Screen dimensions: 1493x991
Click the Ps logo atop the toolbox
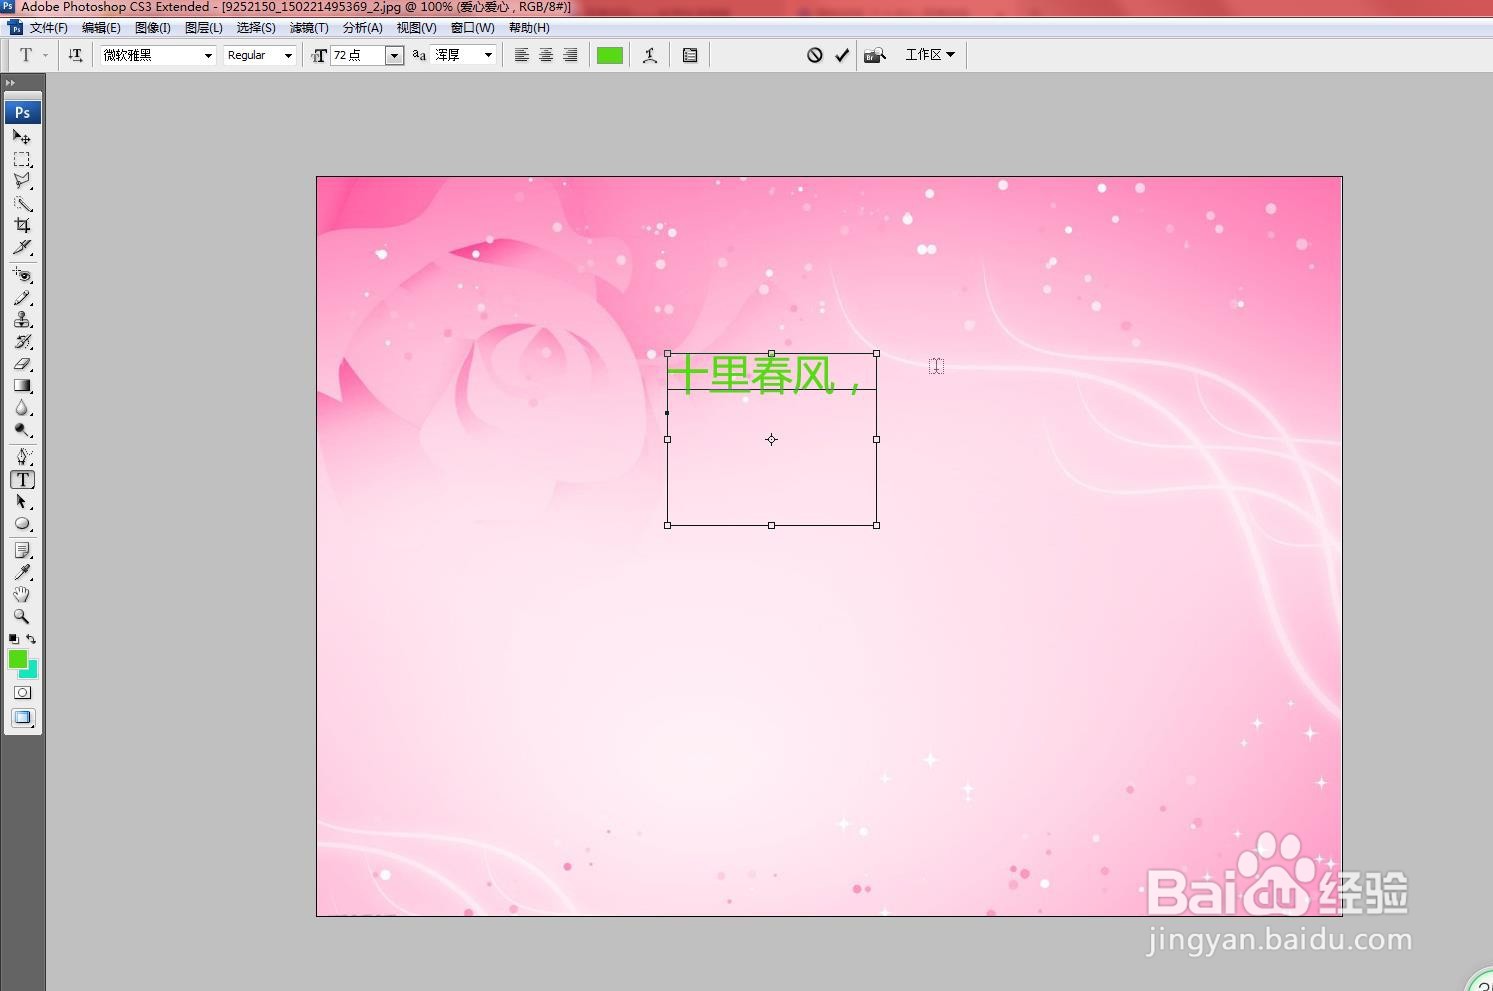point(22,112)
